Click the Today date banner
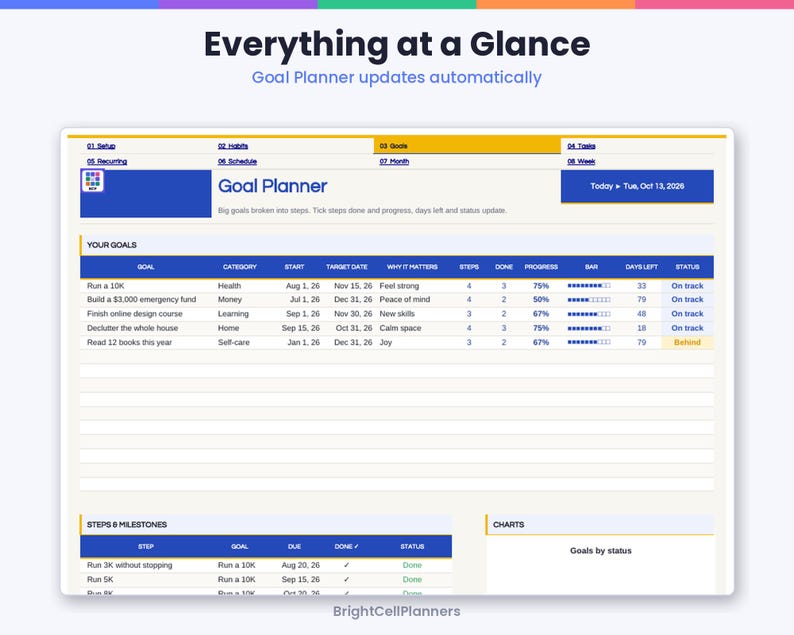794x635 pixels. coord(637,186)
